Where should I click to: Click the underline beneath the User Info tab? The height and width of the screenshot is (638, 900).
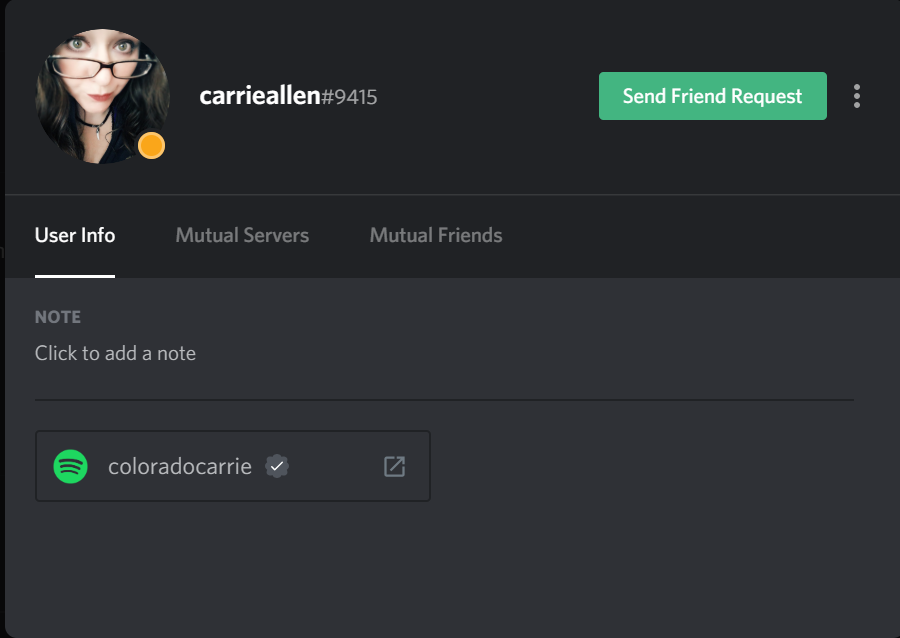click(75, 275)
